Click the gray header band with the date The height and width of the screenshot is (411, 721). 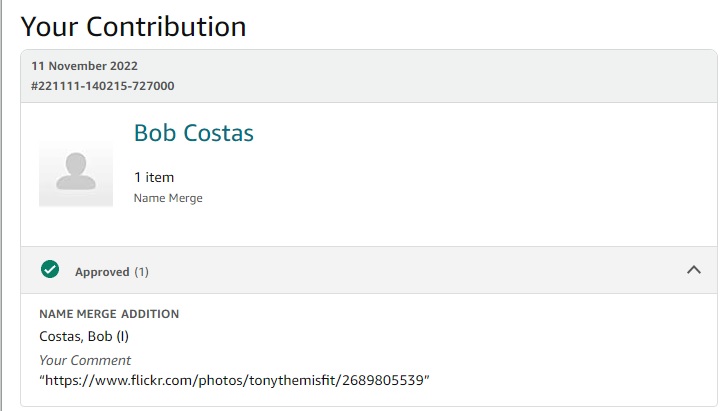click(x=400, y=76)
